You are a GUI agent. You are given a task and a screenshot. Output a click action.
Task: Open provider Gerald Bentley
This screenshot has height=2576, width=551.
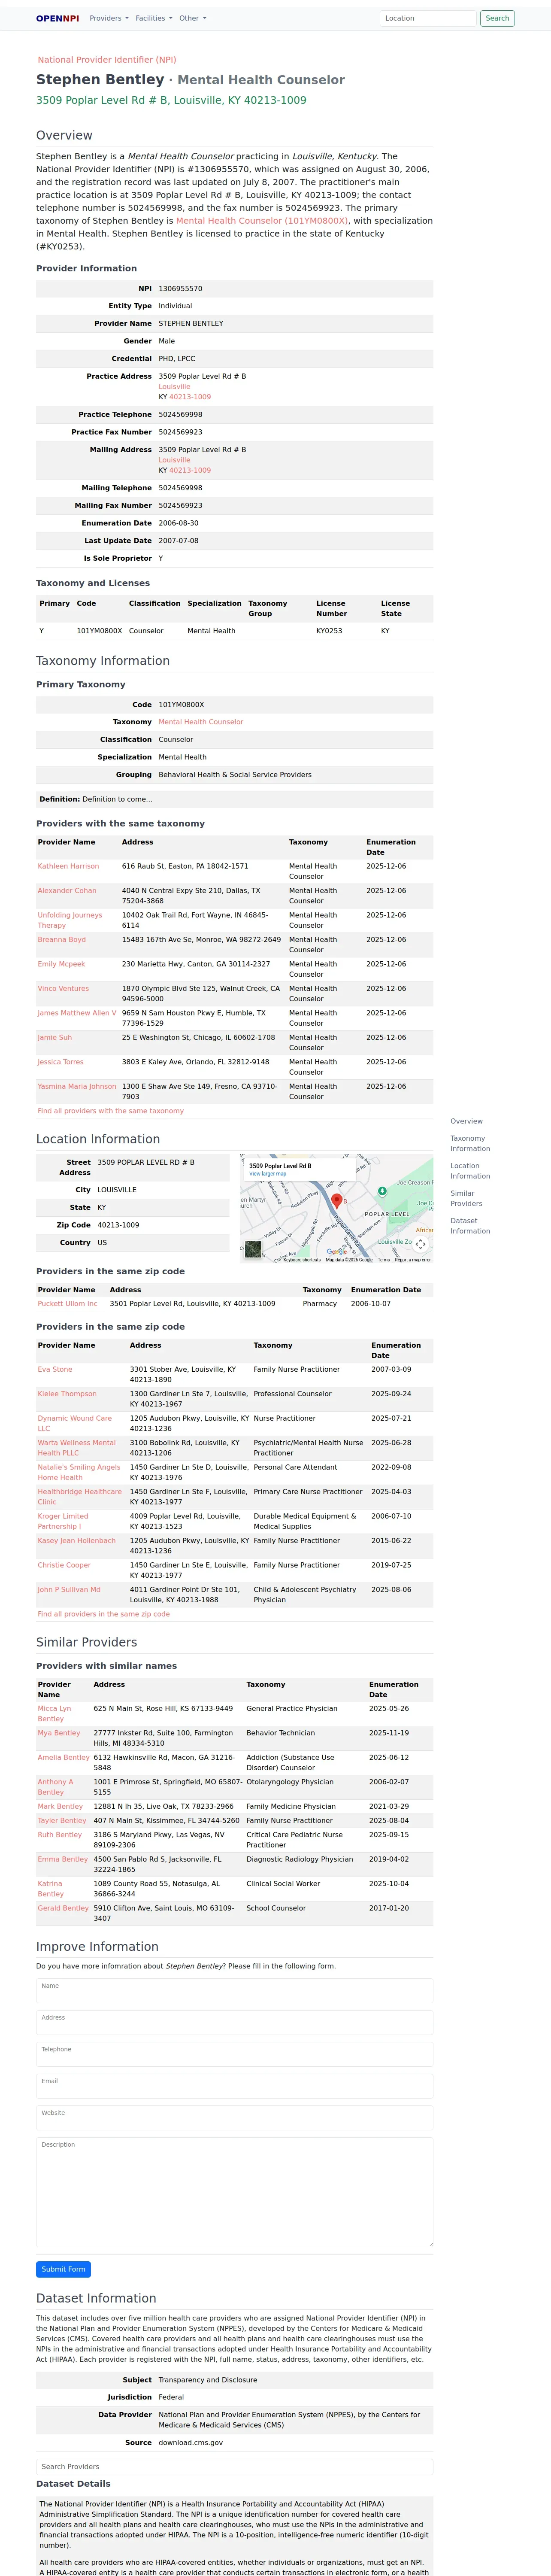[63, 1908]
